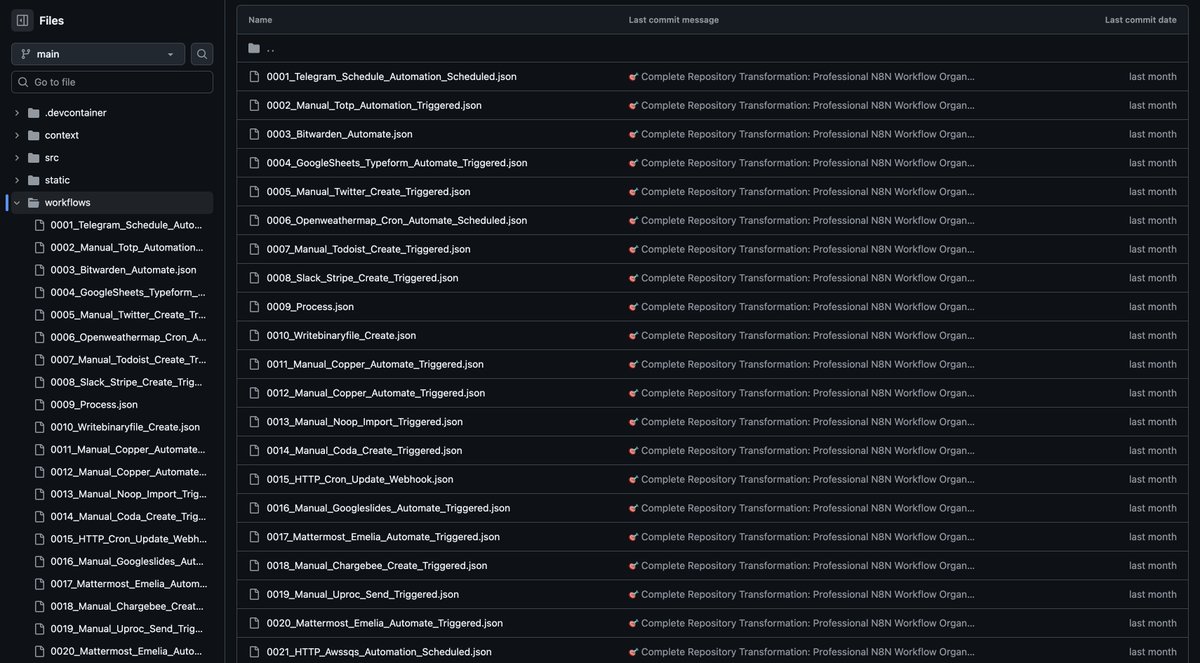This screenshot has height=663, width=1200.
Task: Open 0007_Manual_Todoist_Create_Triggered.json in list
Action: (368, 249)
